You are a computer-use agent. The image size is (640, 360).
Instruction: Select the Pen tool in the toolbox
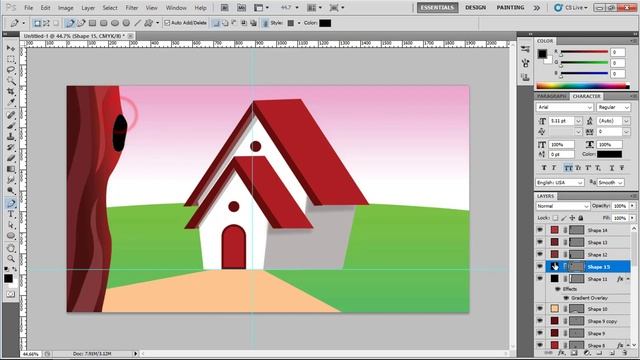tap(11, 203)
